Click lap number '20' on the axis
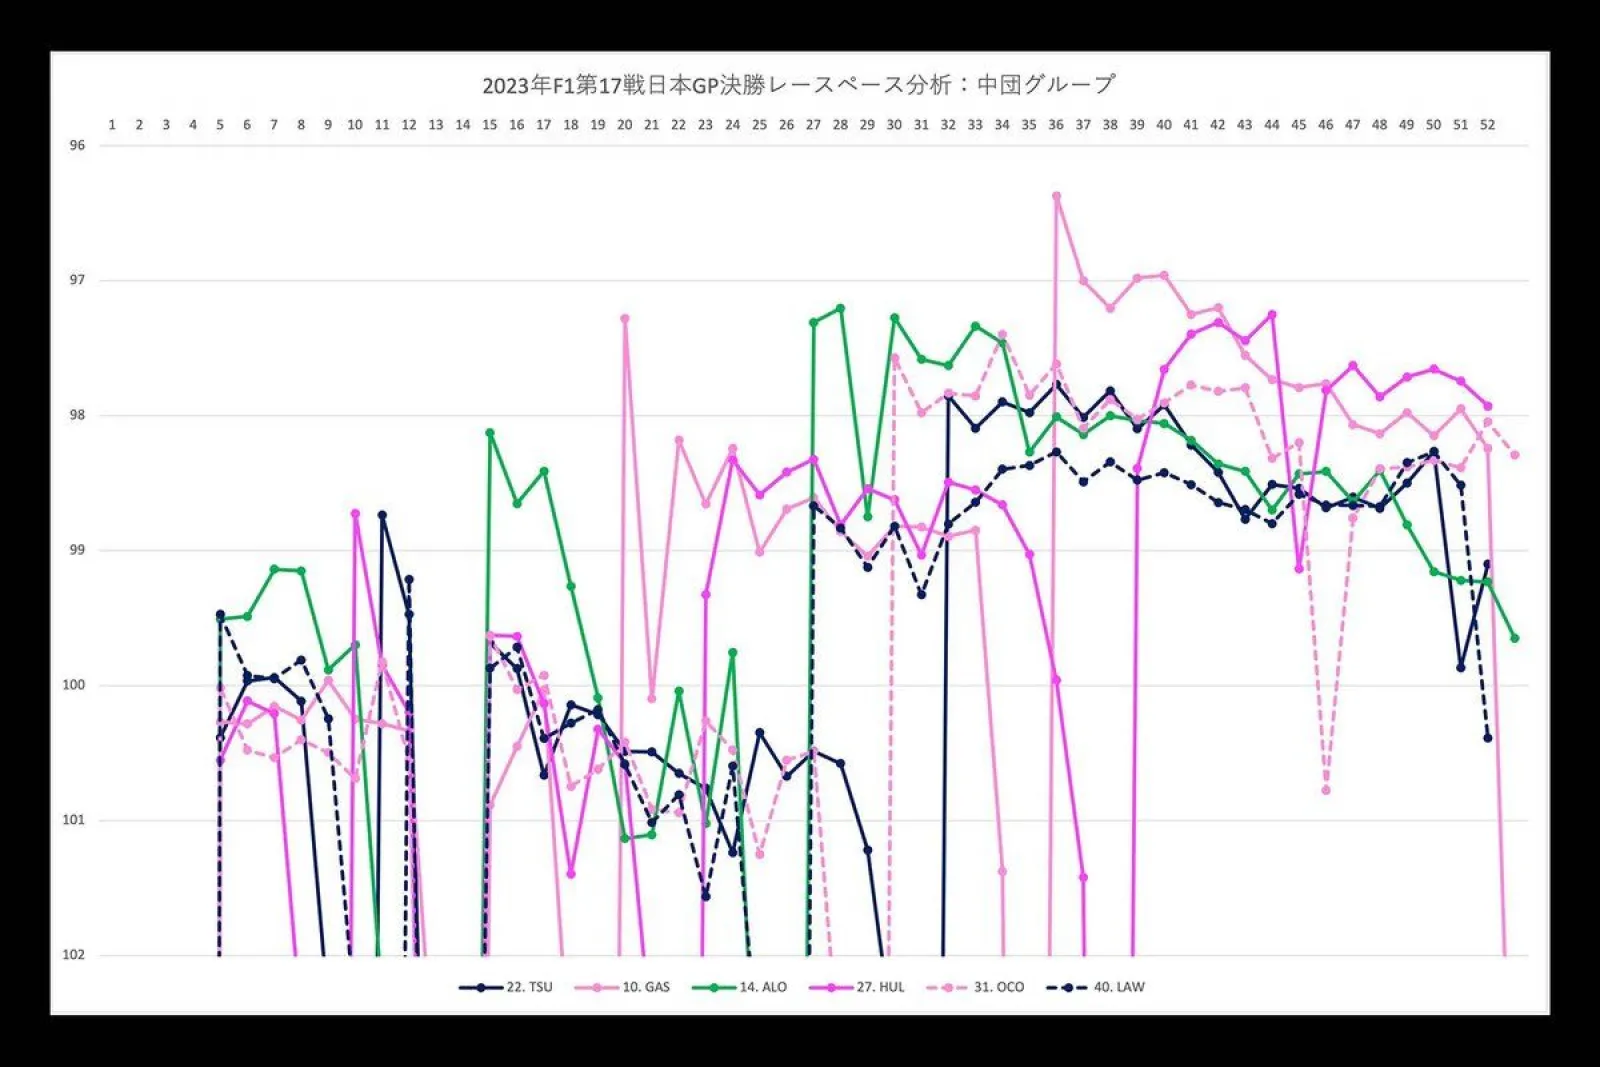1600x1067 pixels. click(x=625, y=125)
